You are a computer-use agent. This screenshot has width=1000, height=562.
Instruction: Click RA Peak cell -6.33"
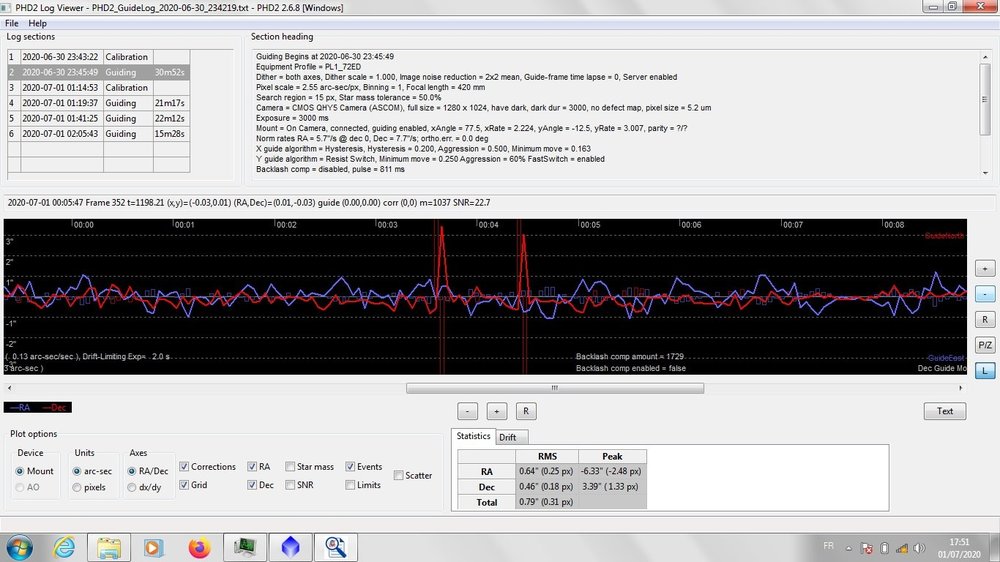[612, 471]
